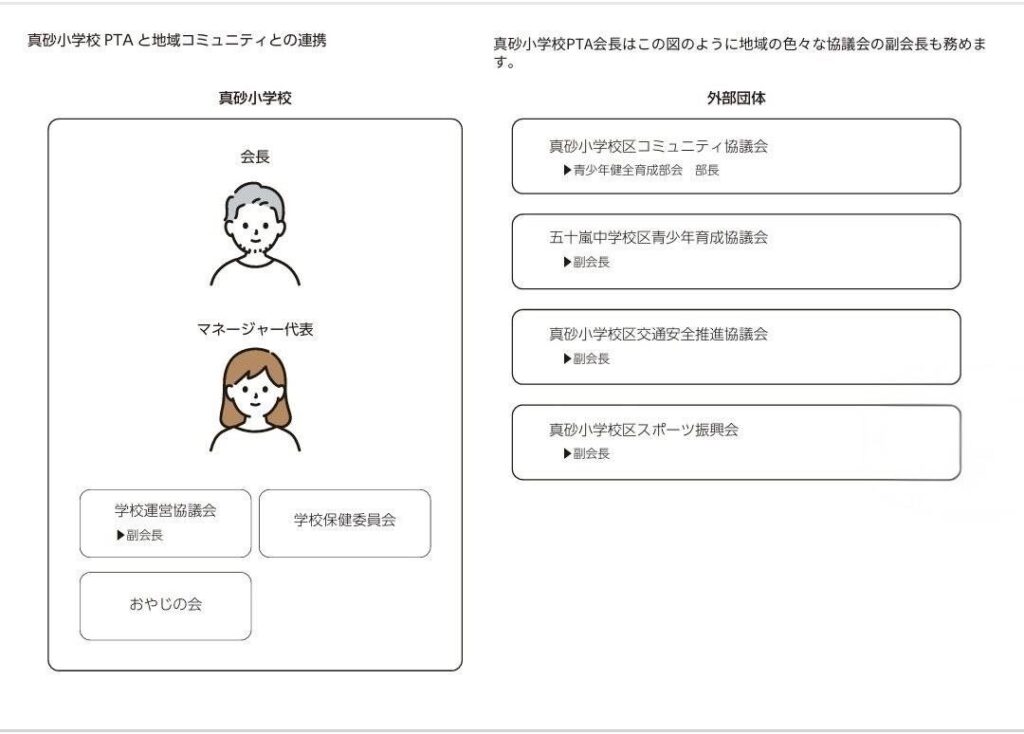Viewport: 1024px width, 734px height.
Task: Click the ▶青少年健全育成部会 部長 arrow item
Action: 641,170
